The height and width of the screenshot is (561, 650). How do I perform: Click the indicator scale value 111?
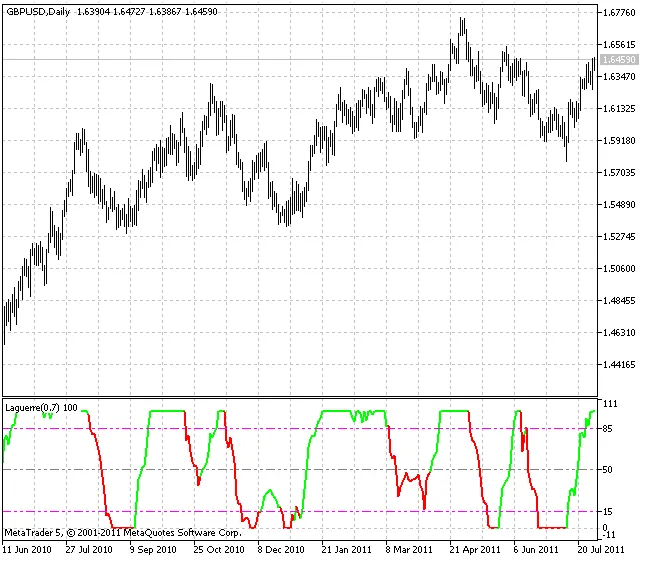tap(610, 403)
